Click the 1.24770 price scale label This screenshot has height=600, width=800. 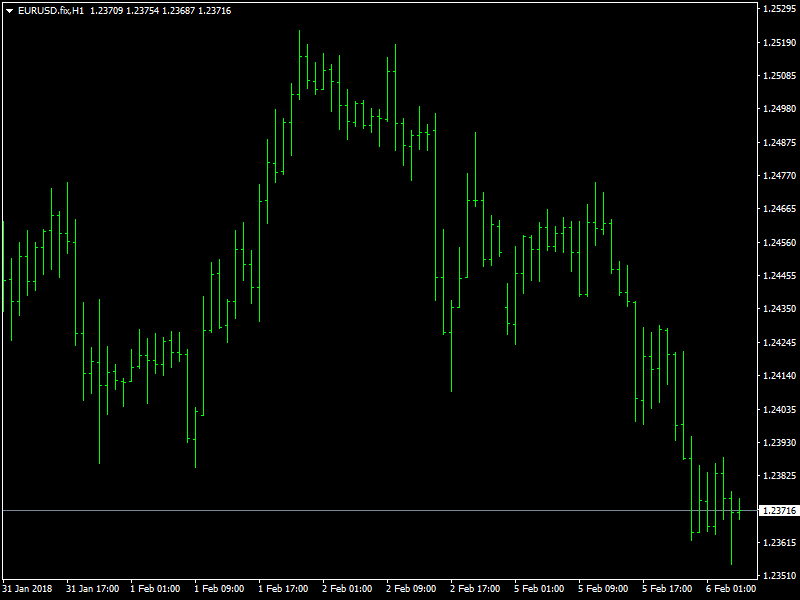point(779,176)
